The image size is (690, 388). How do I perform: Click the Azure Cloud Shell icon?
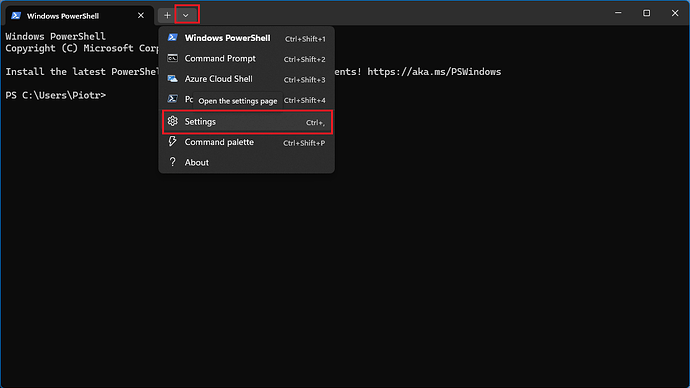pos(172,79)
